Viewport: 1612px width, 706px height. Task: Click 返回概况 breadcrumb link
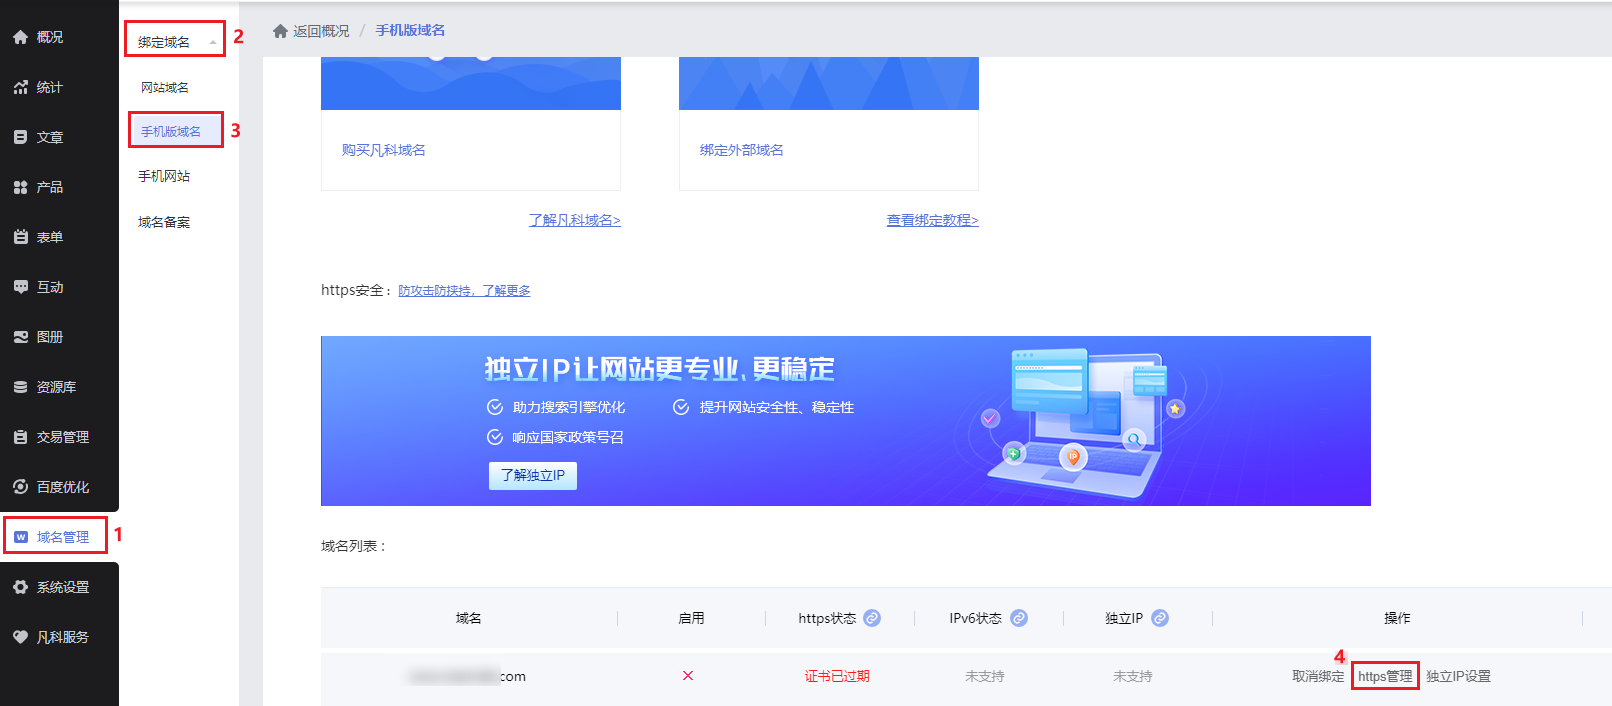(321, 31)
